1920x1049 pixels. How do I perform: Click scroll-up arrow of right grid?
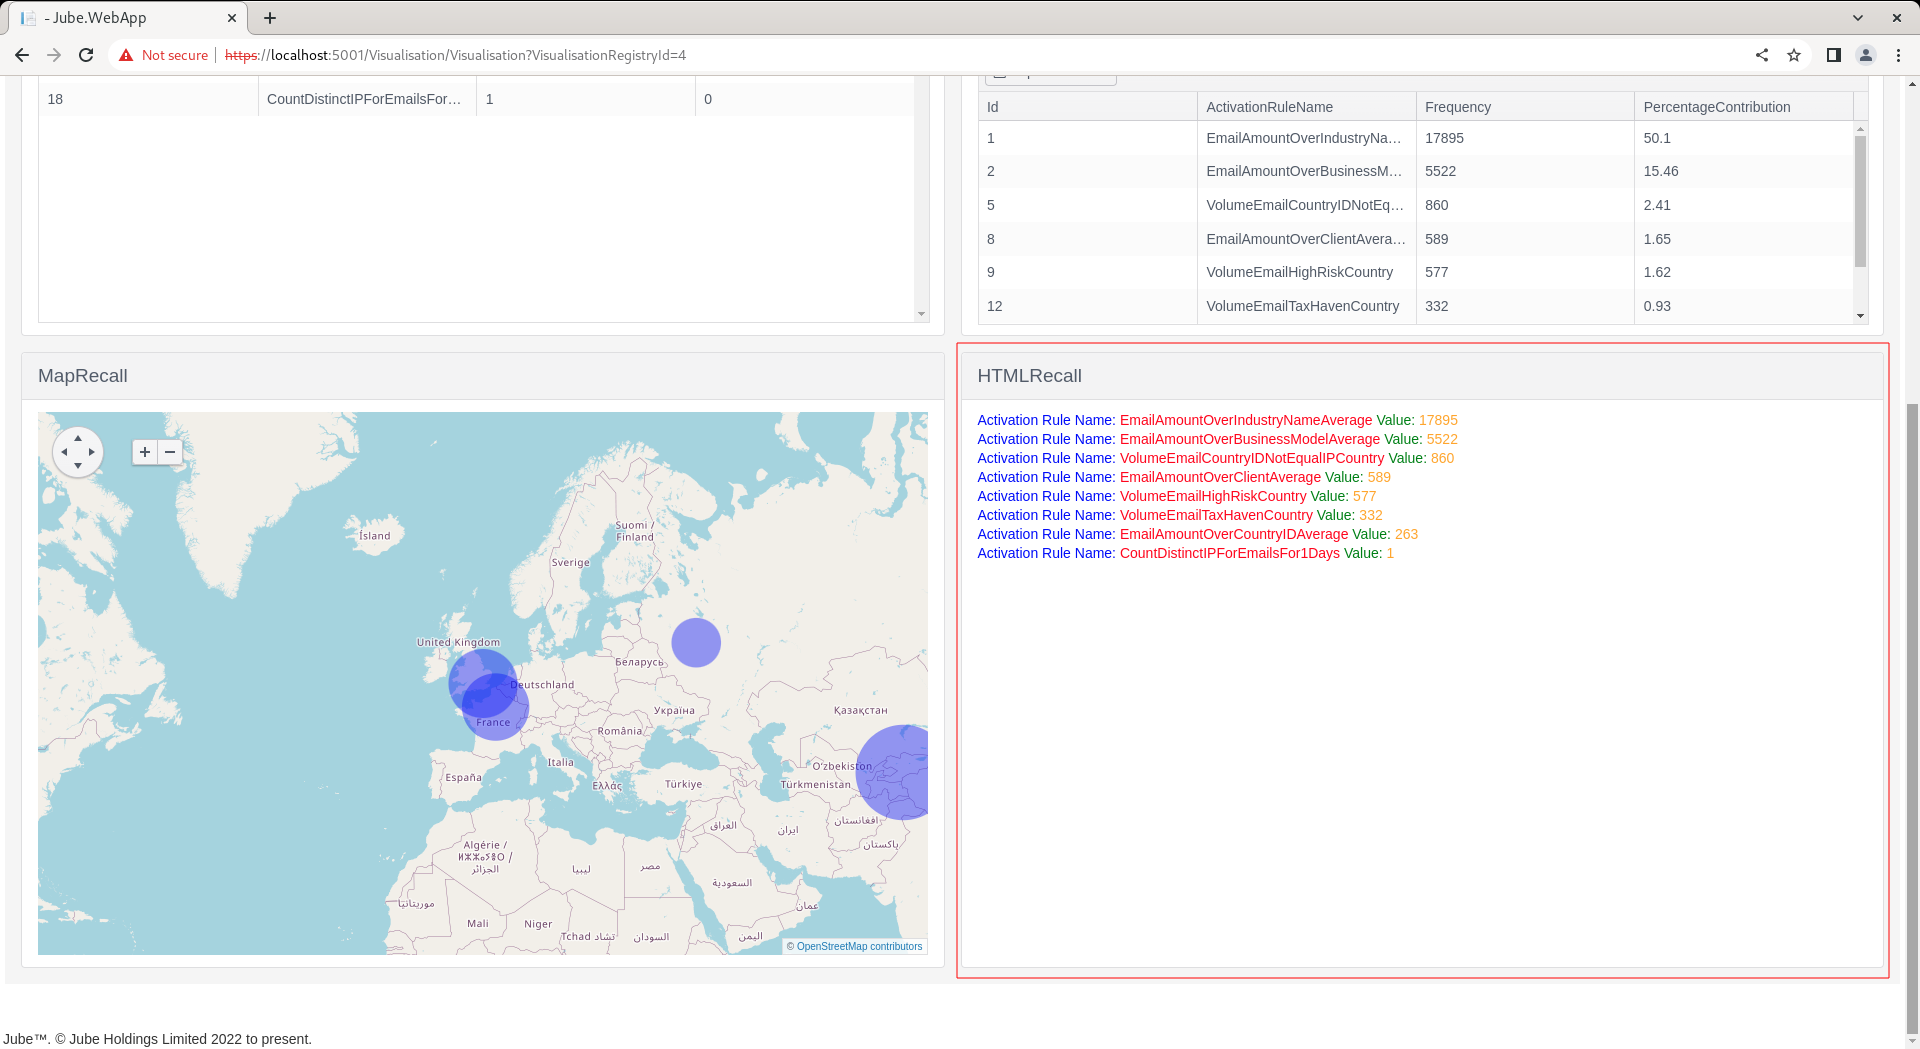[1861, 129]
